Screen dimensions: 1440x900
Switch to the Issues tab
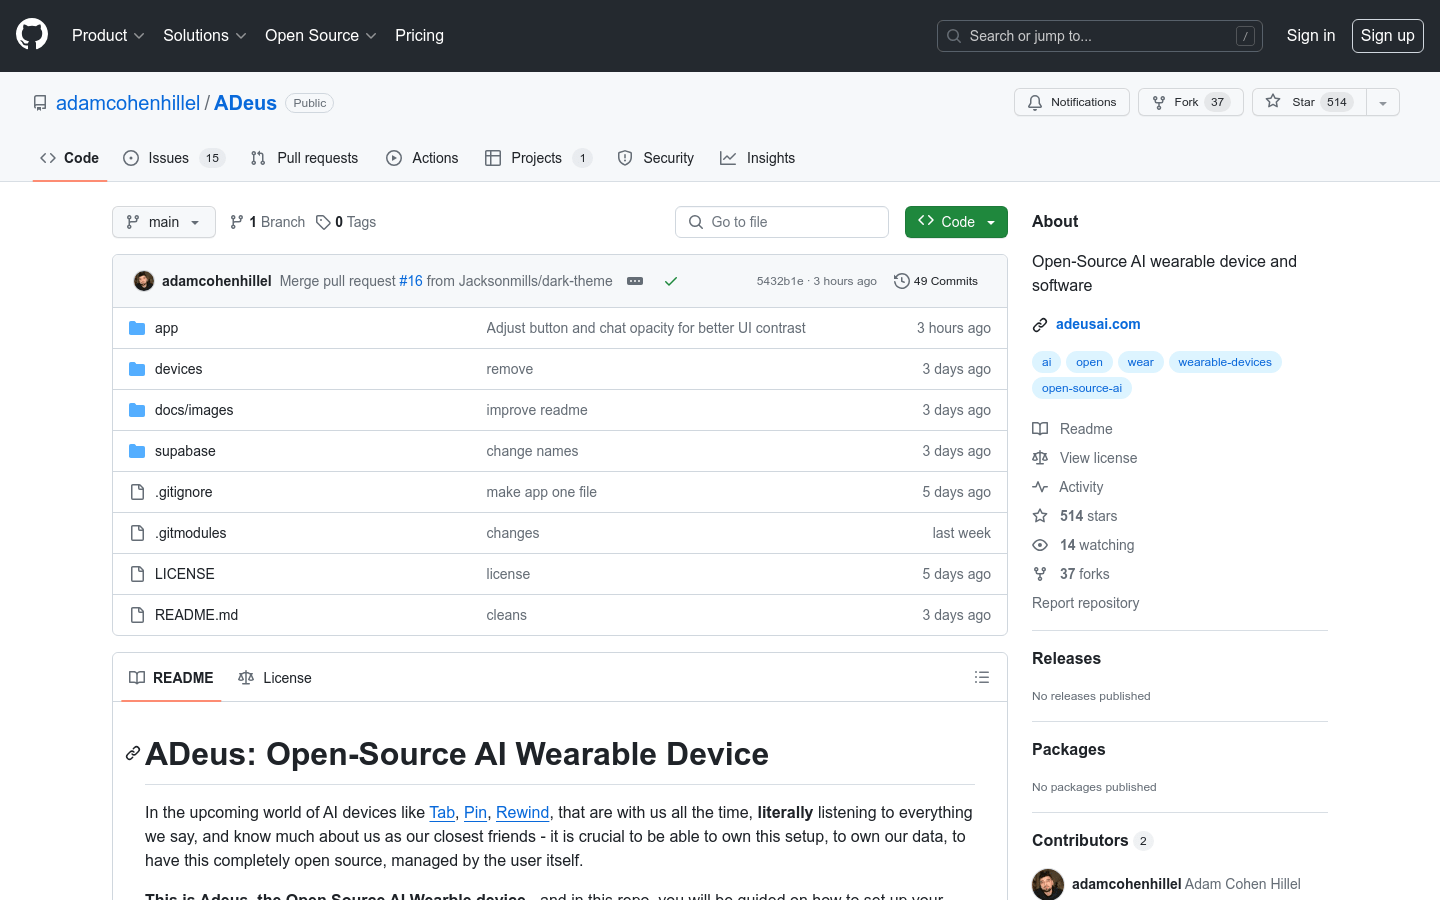pos(174,158)
